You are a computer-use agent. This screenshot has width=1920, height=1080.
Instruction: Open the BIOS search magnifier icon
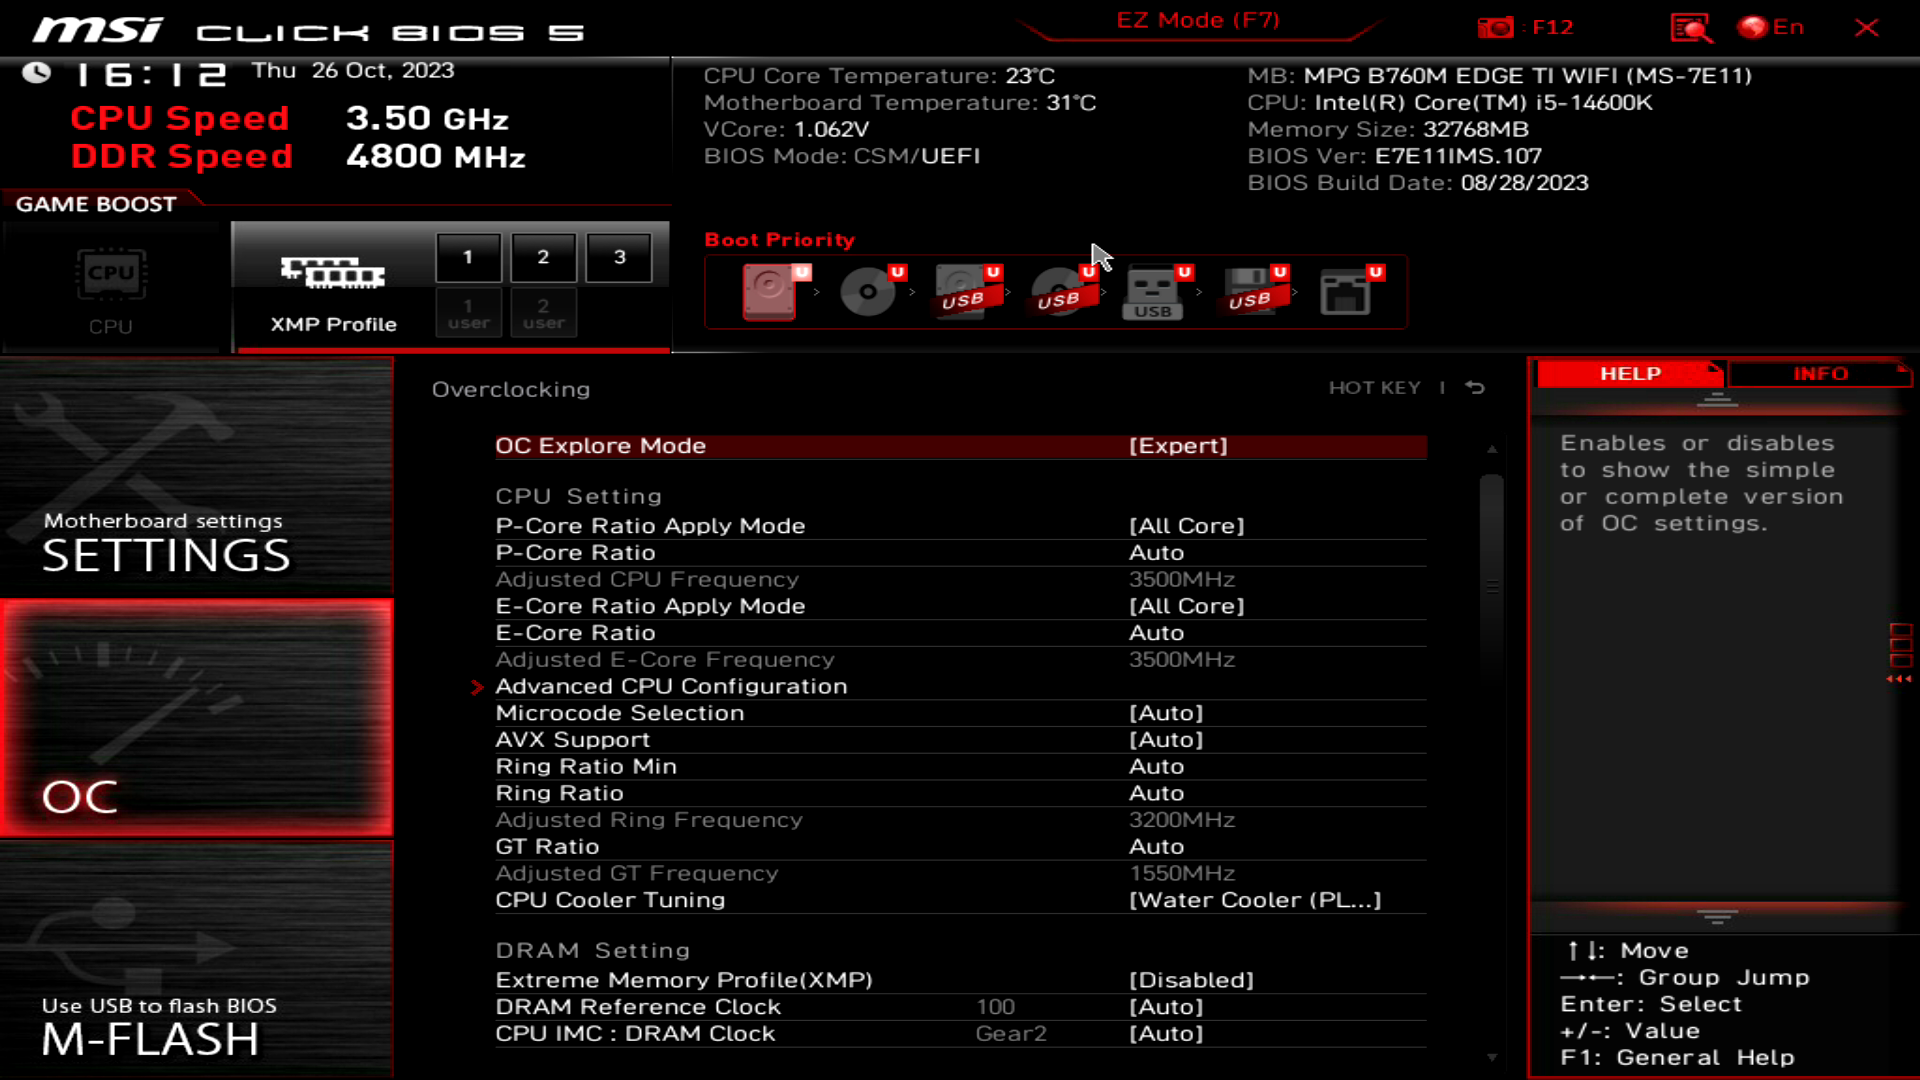1690,28
